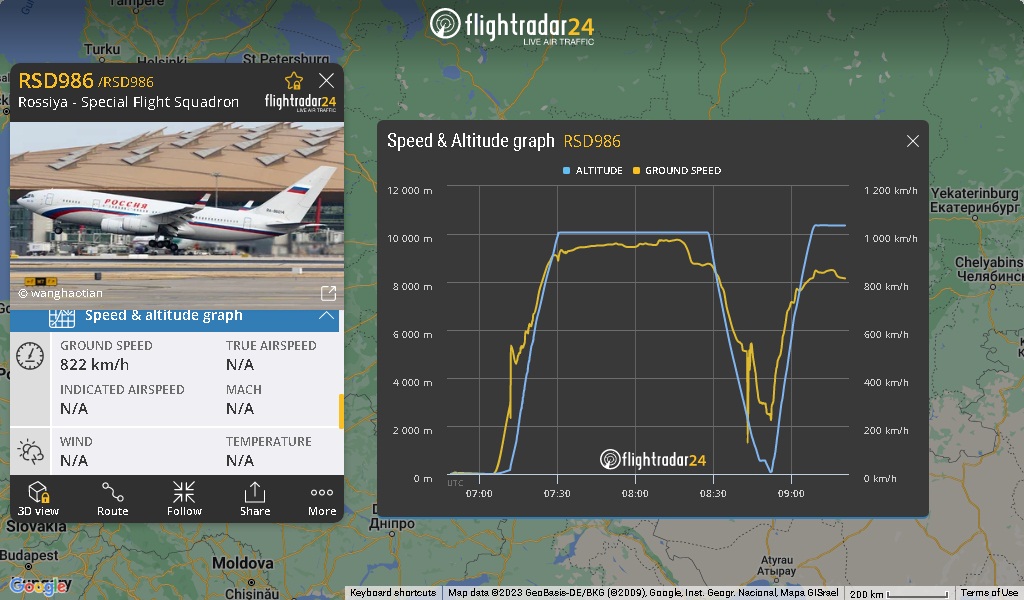The image size is (1024, 600).
Task: Click the 08:00 time label on graph
Action: [x=635, y=494]
